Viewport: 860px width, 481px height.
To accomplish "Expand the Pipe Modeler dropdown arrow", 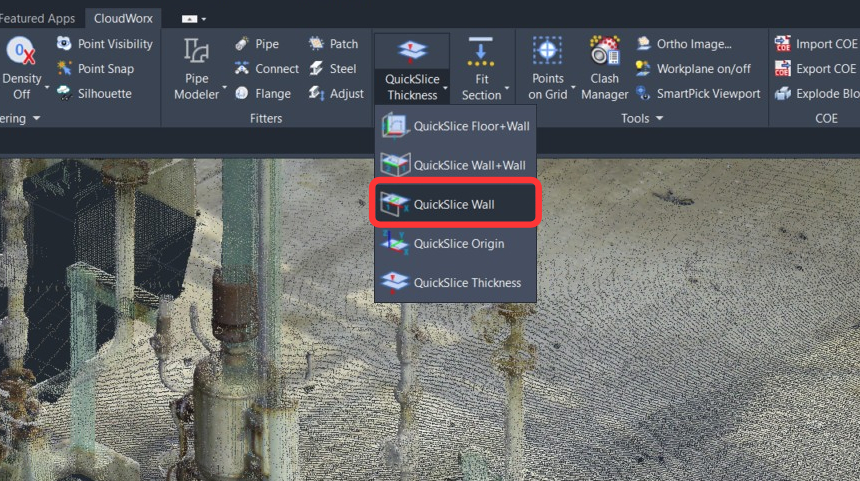I will pos(224,87).
